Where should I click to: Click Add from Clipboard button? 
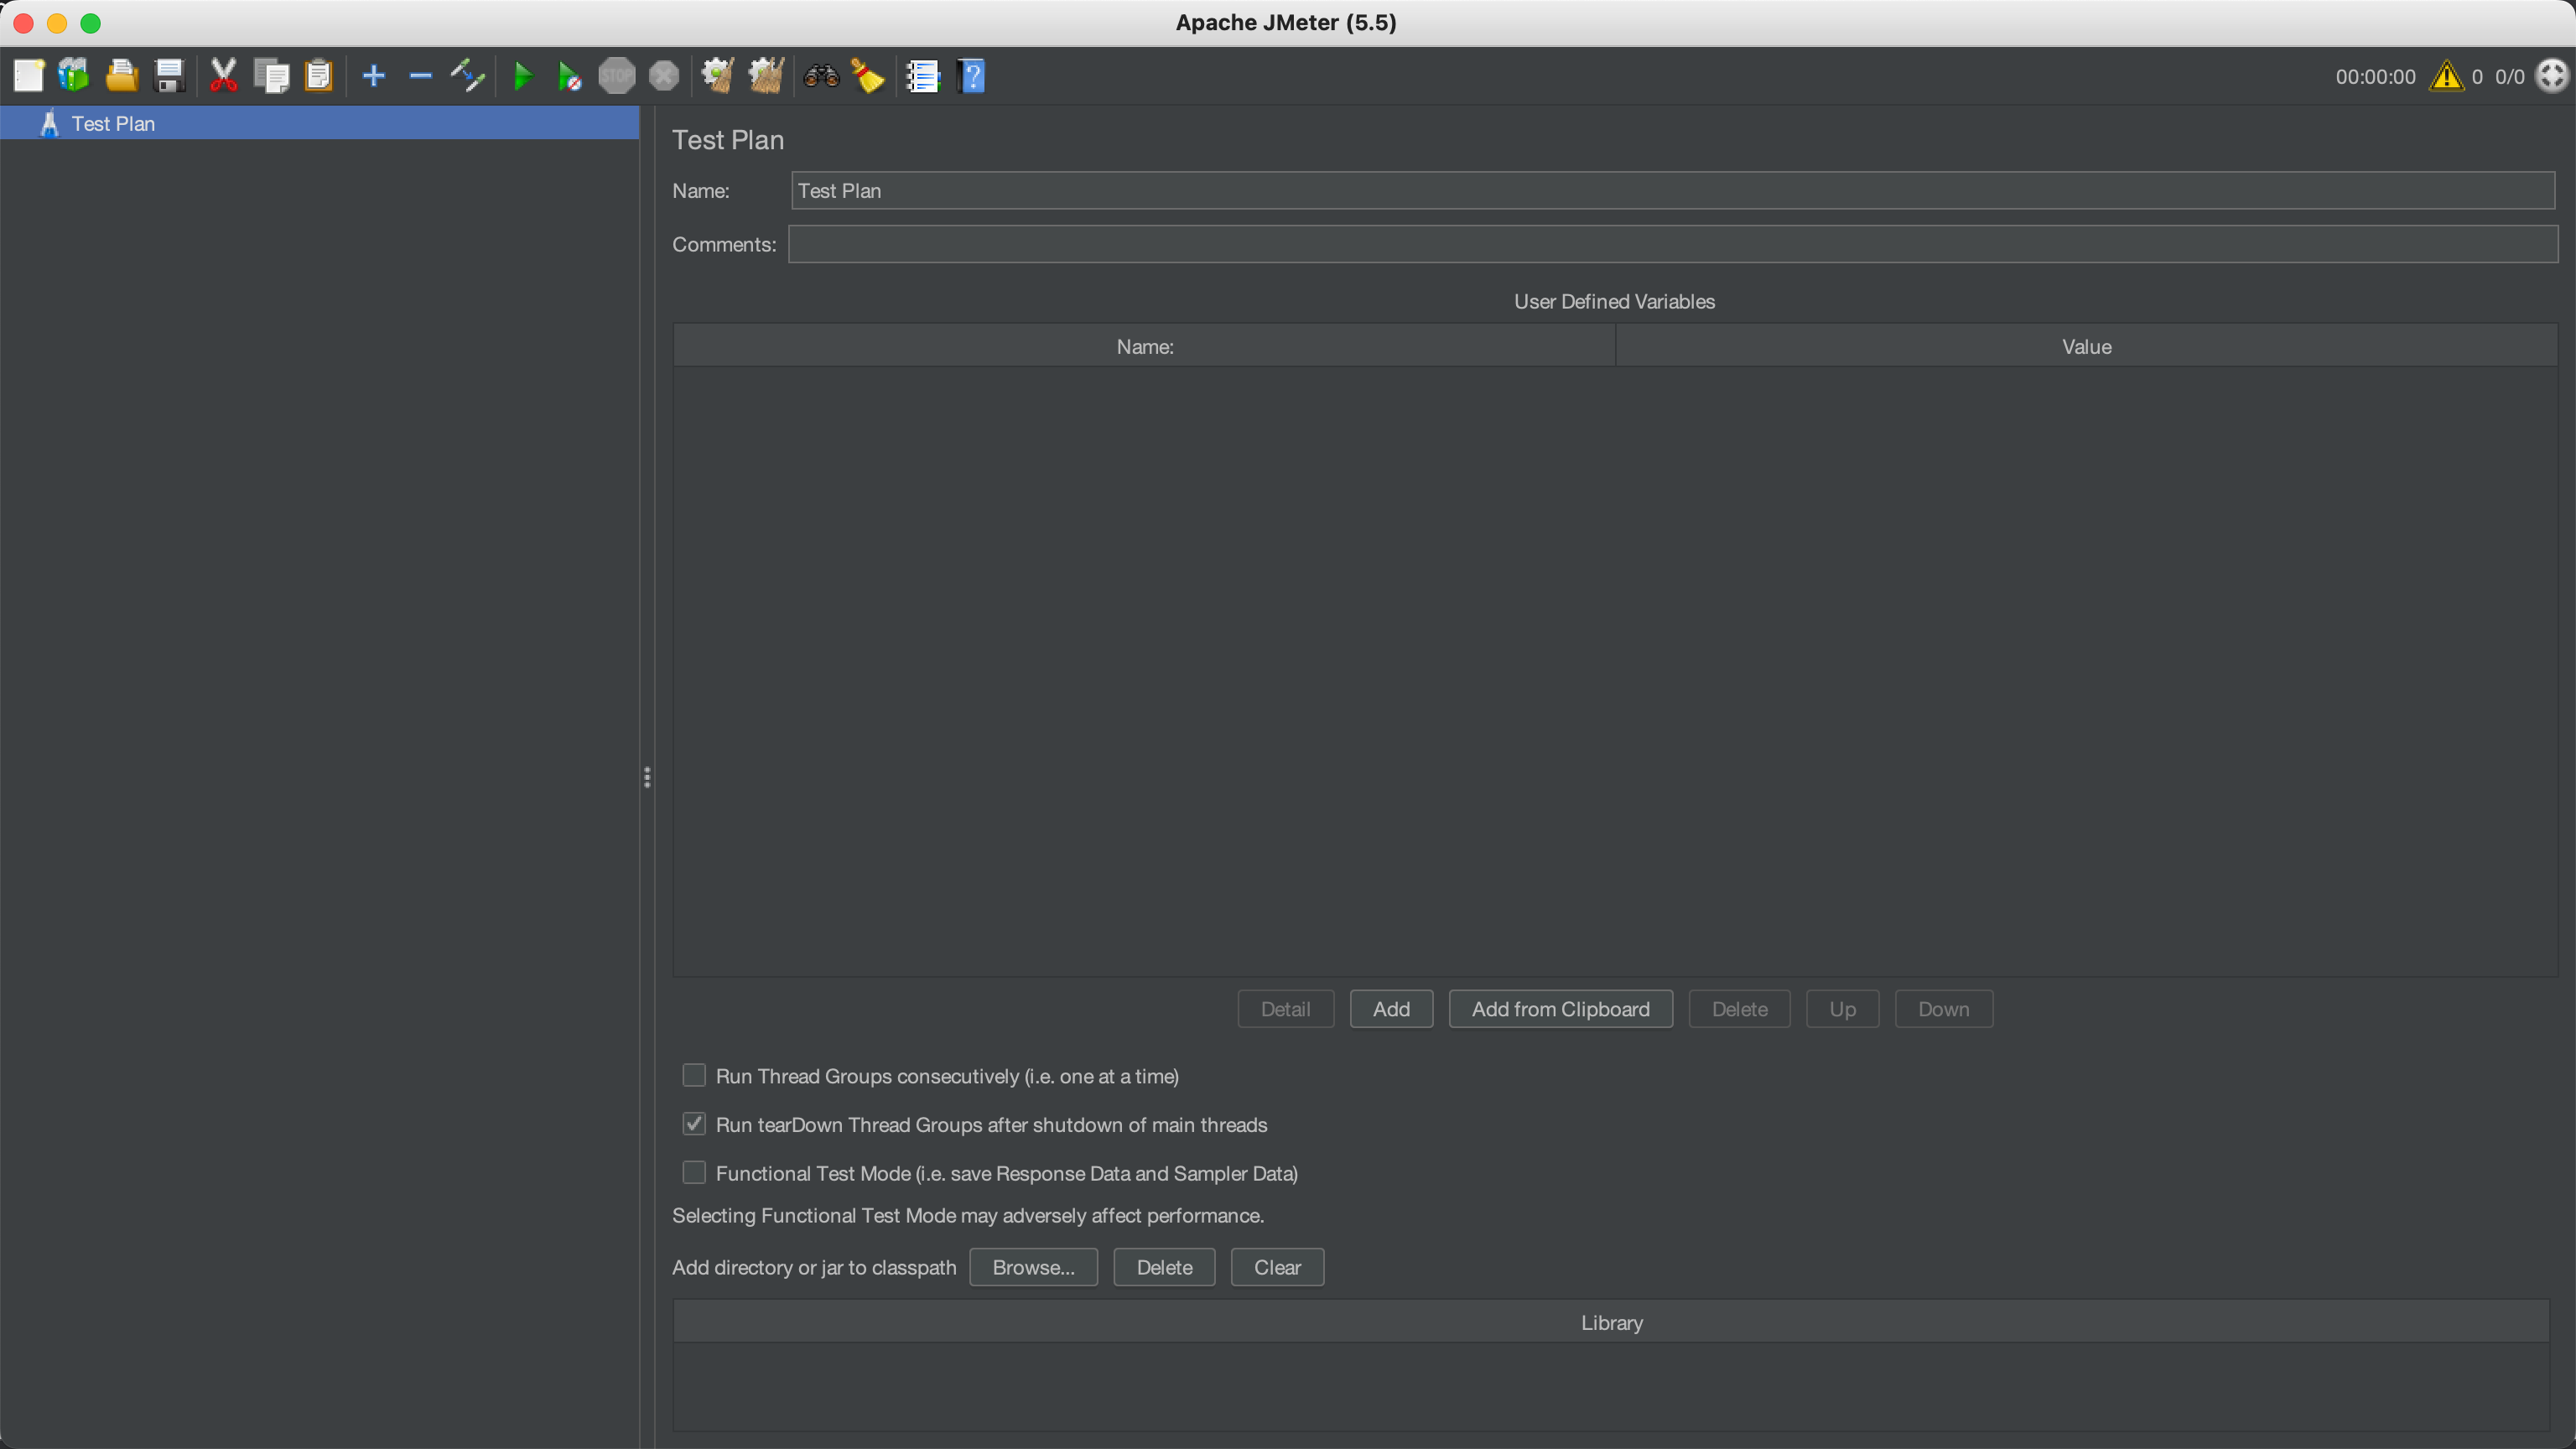coord(1560,1009)
